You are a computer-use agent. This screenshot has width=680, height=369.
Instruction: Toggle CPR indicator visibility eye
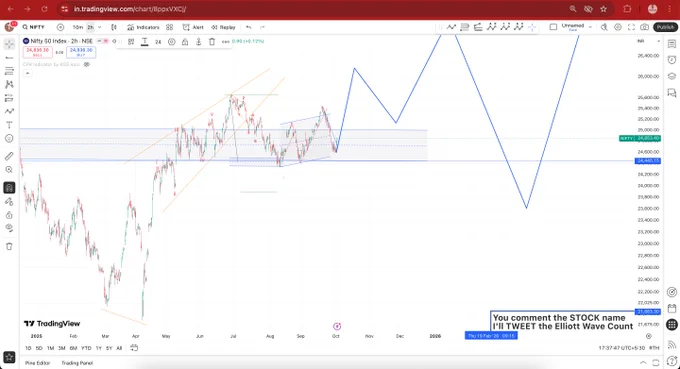pos(87,64)
